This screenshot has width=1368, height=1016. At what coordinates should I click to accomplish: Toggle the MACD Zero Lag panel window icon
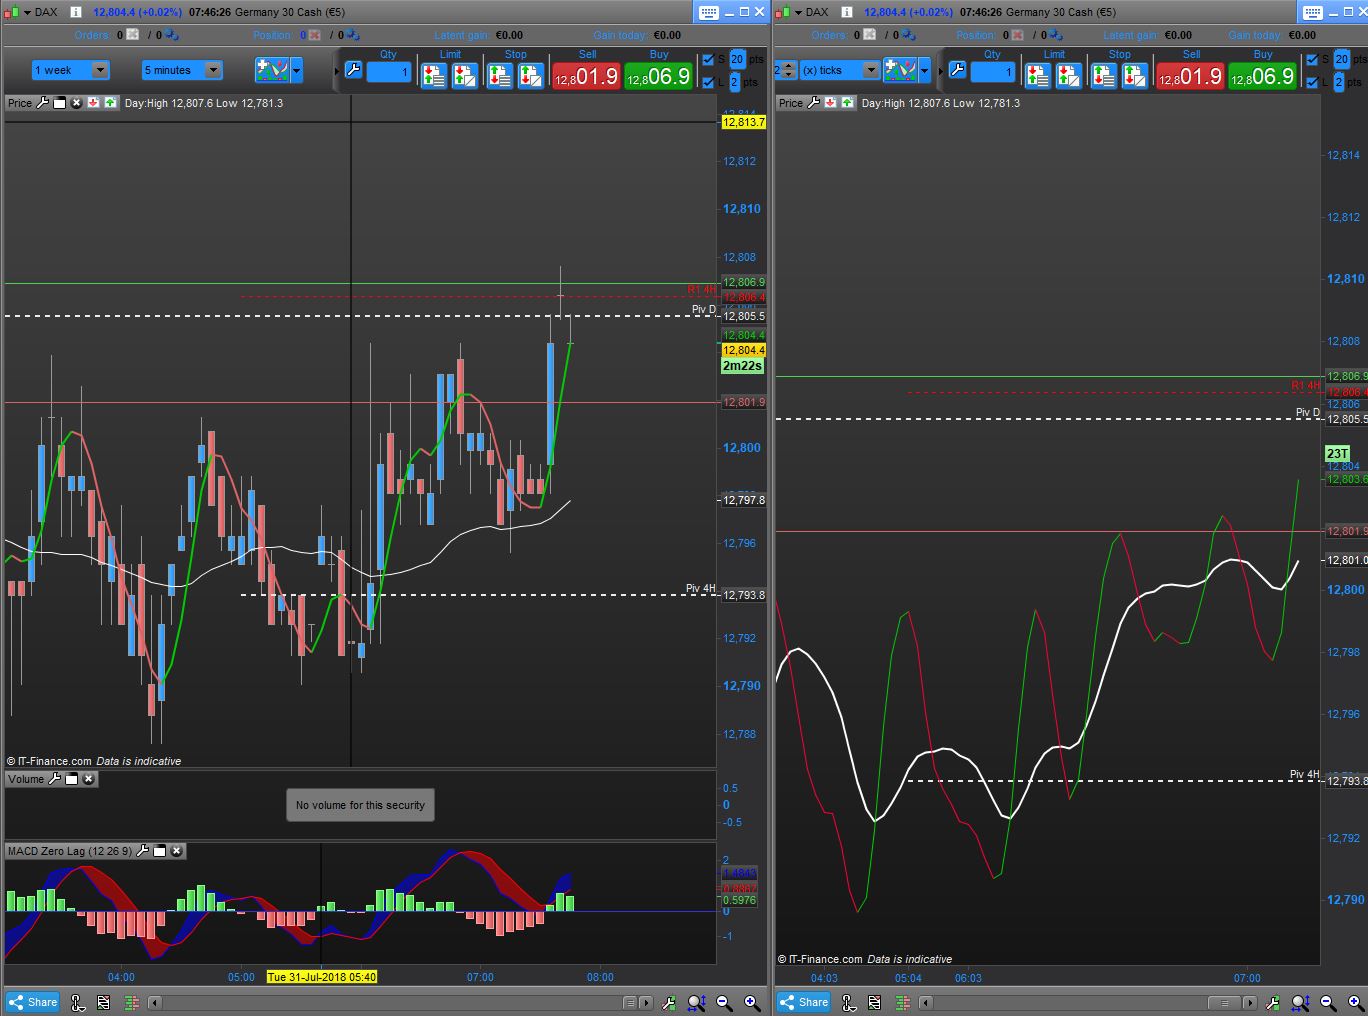[160, 851]
